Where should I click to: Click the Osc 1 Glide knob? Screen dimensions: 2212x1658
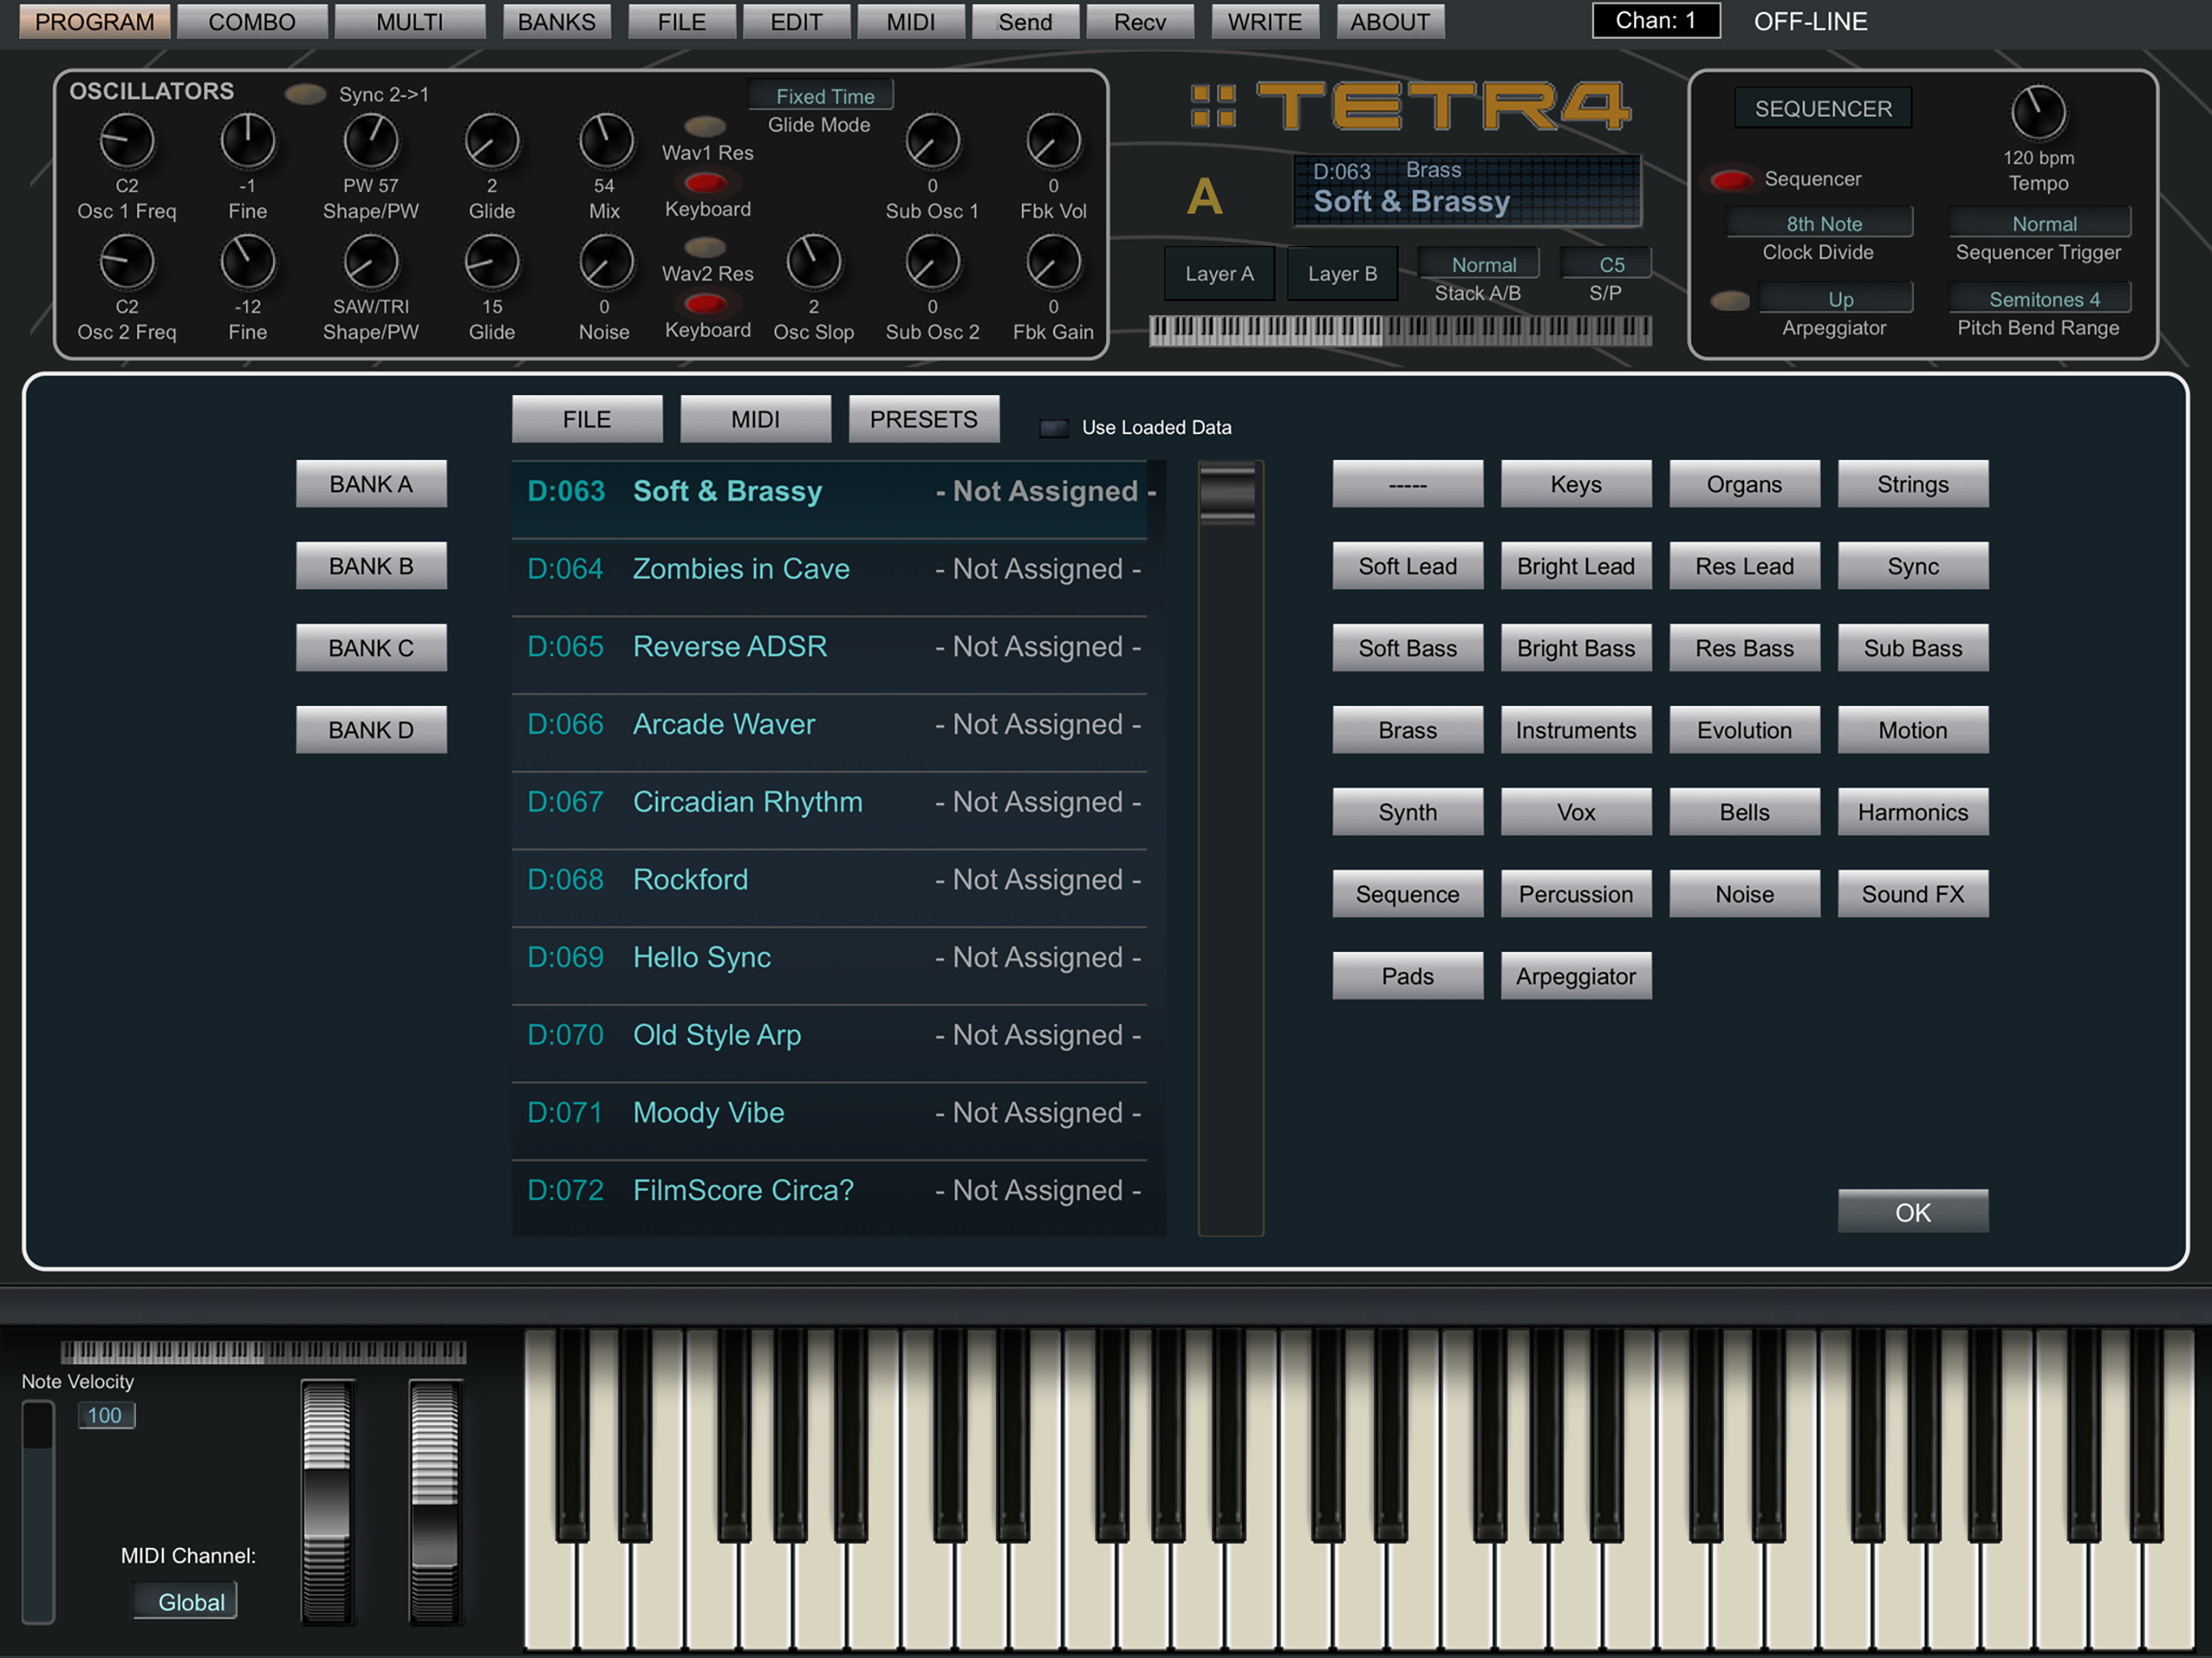pos(492,141)
